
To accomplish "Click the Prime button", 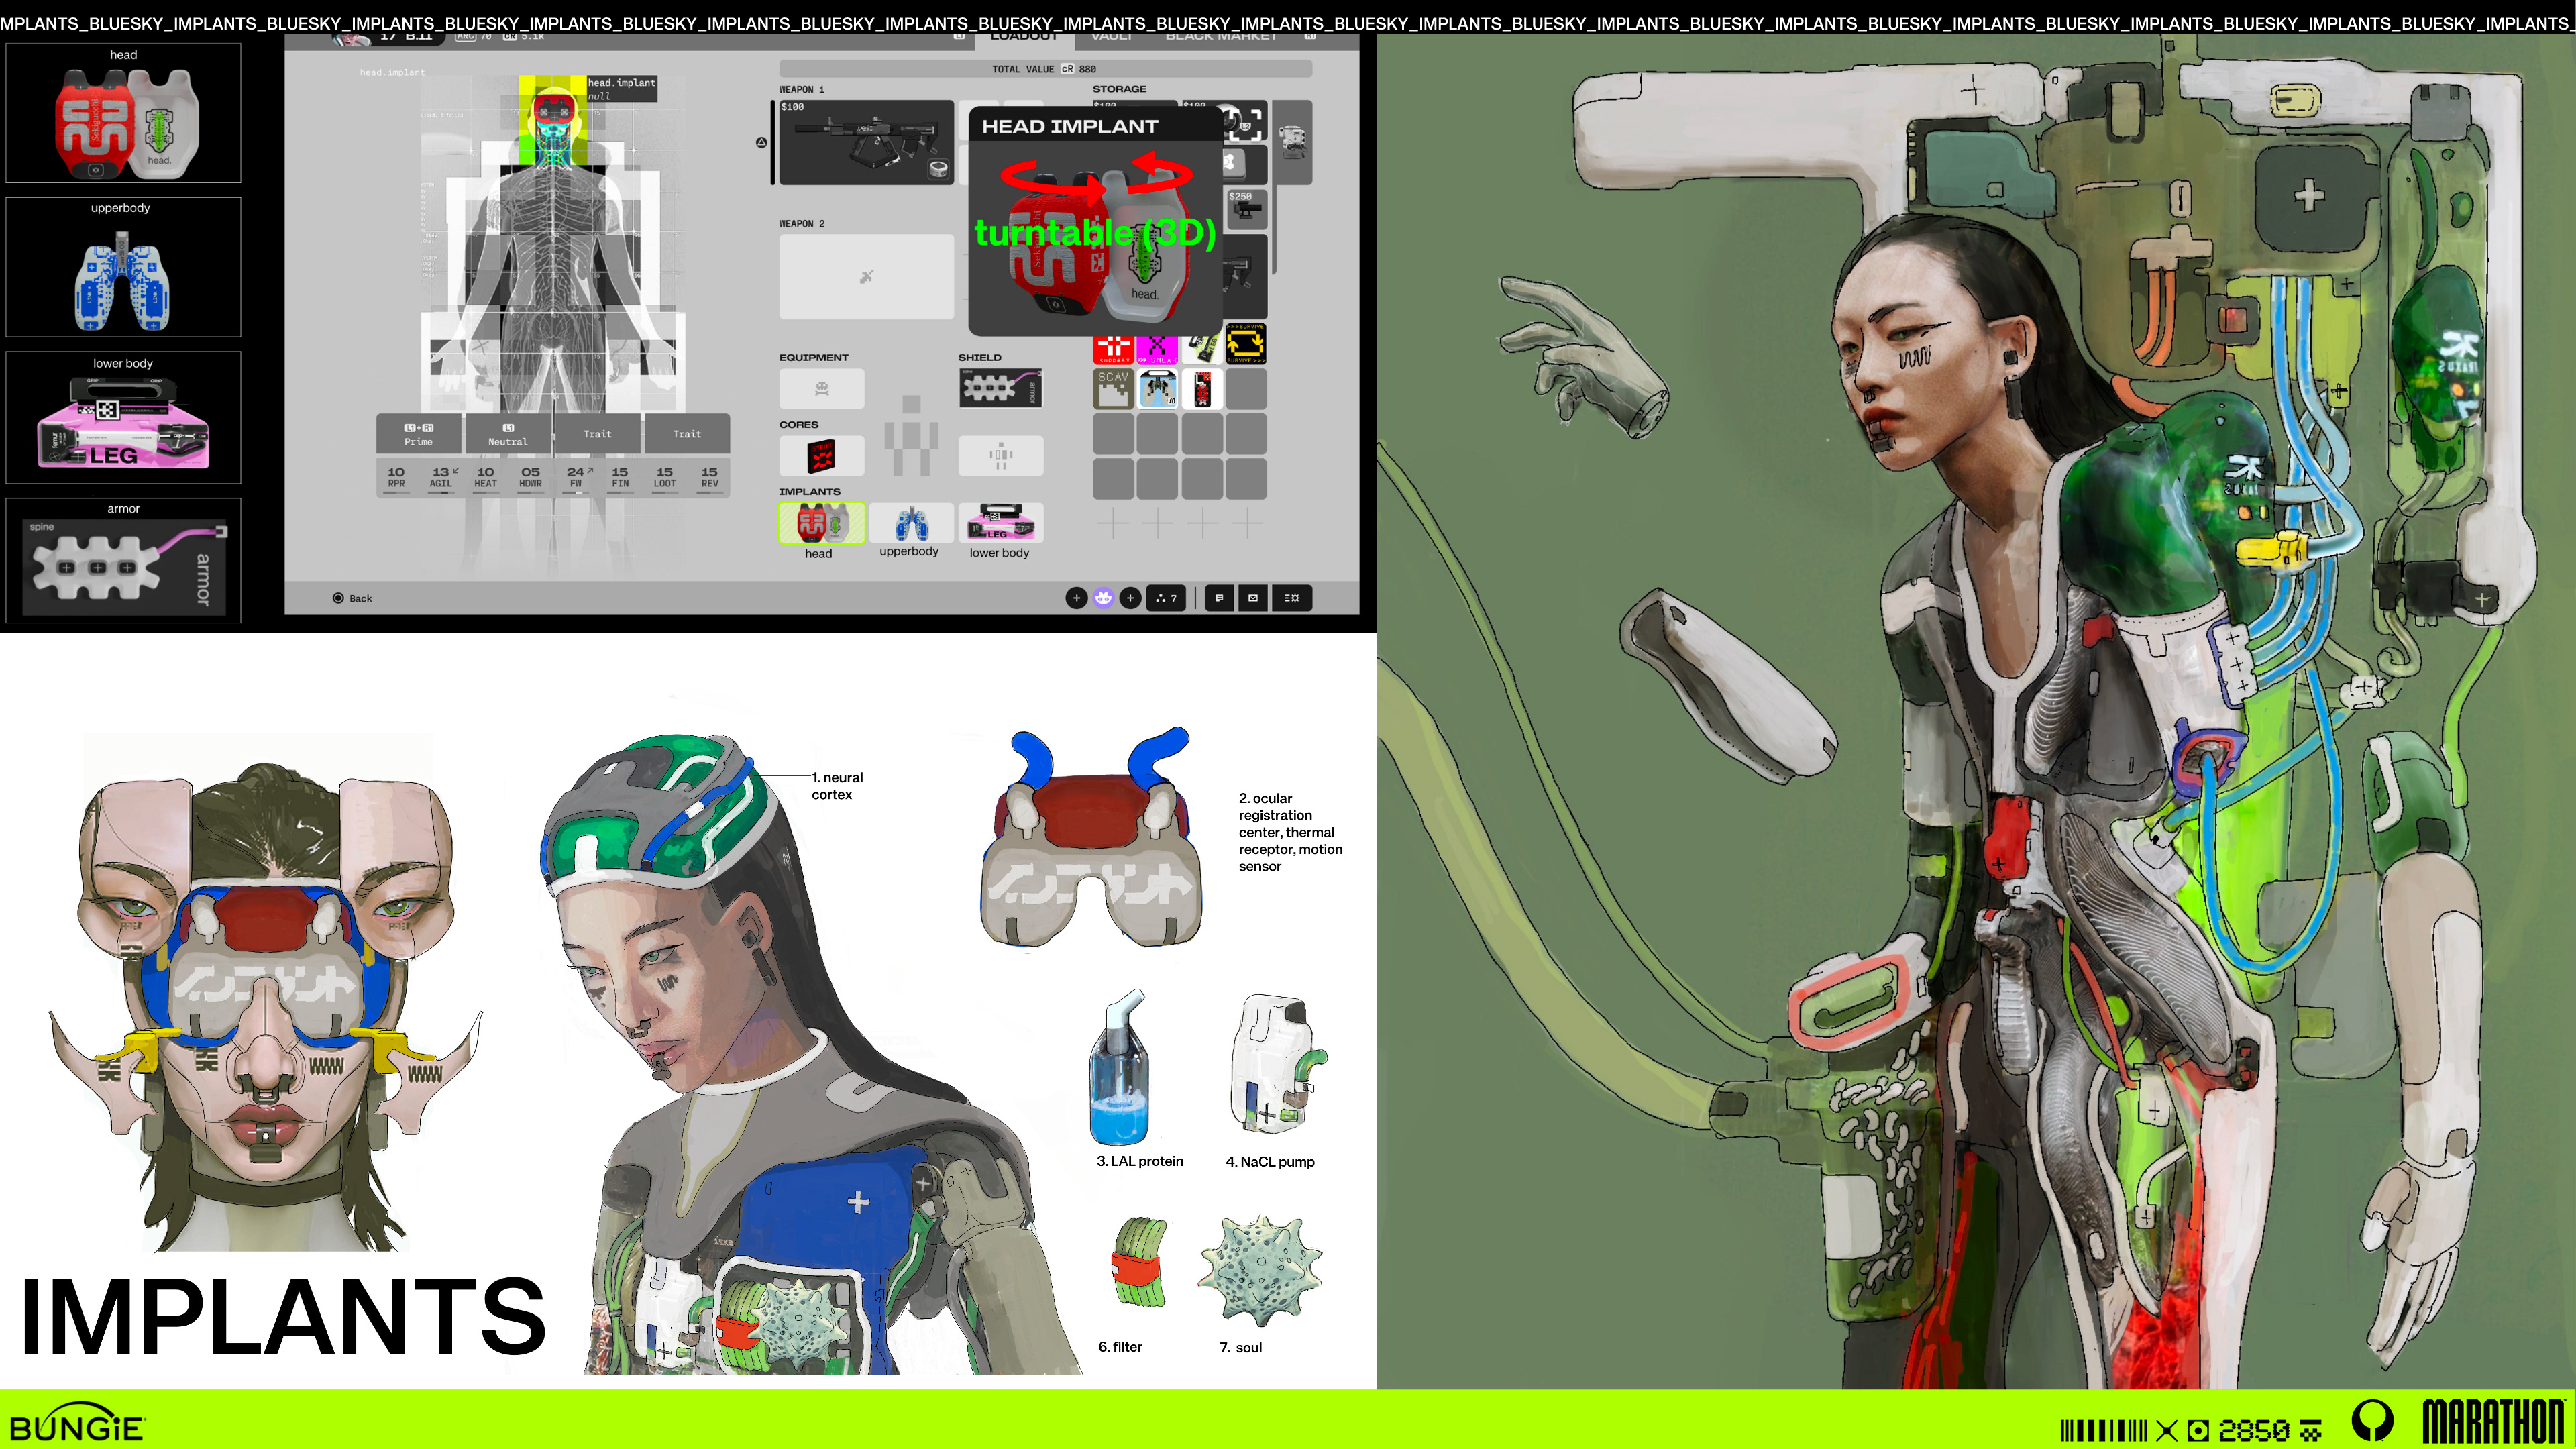I will point(419,434).
